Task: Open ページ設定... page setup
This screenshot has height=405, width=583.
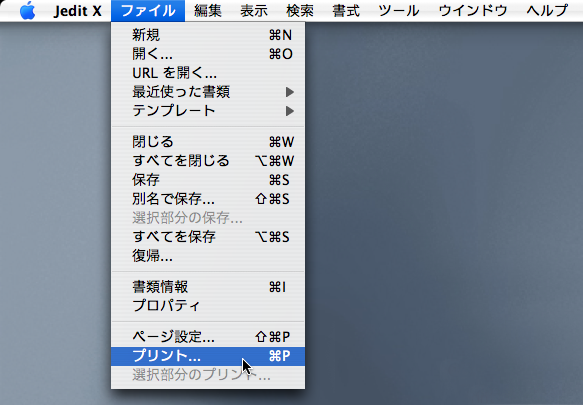Action: tap(208, 337)
